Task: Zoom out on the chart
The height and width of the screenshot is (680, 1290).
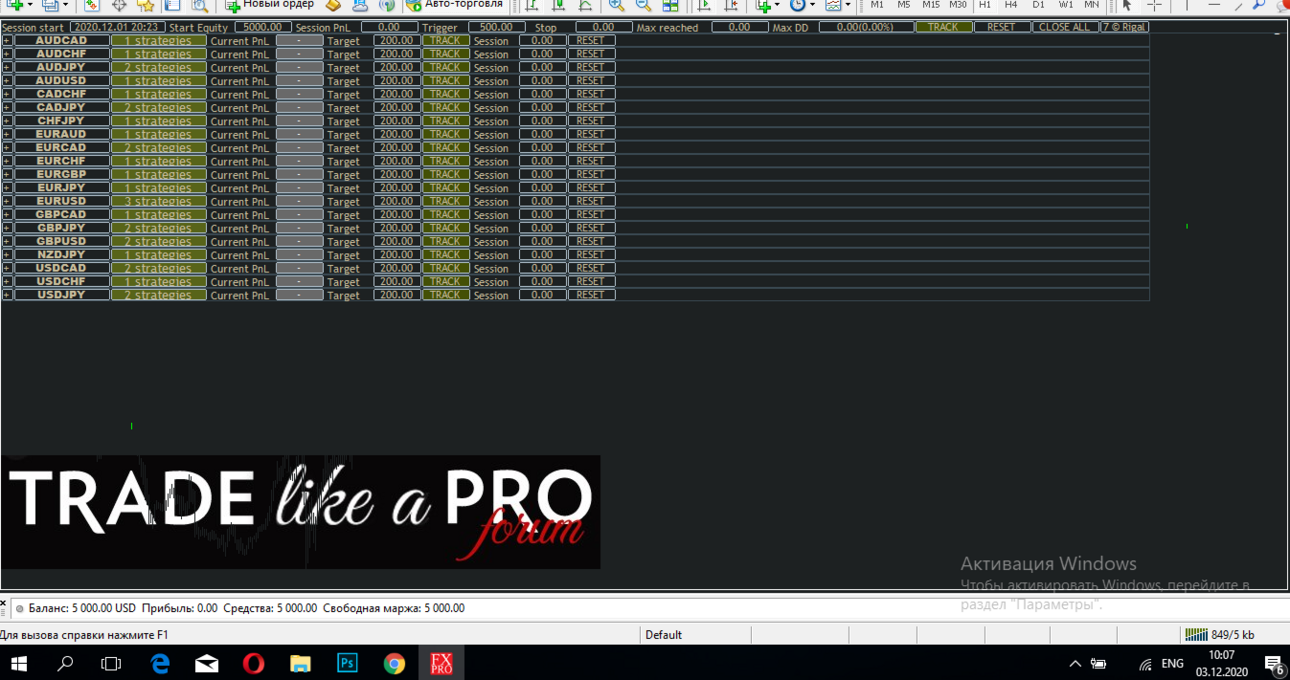Action: pos(644,5)
